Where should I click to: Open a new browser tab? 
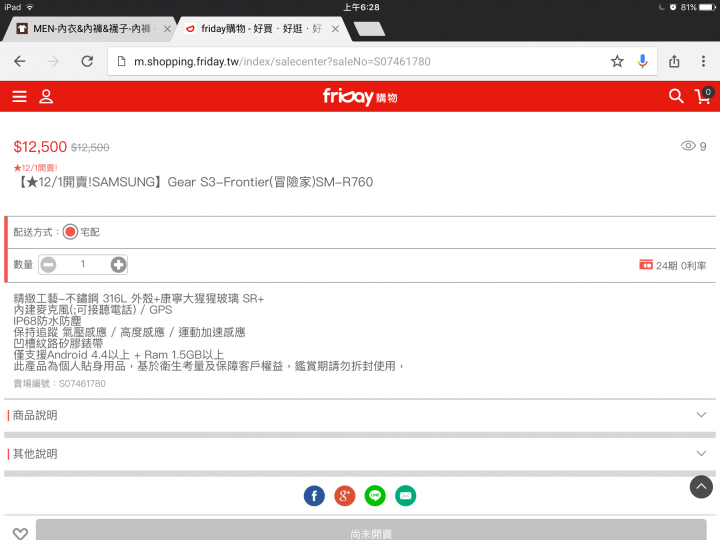point(370,29)
